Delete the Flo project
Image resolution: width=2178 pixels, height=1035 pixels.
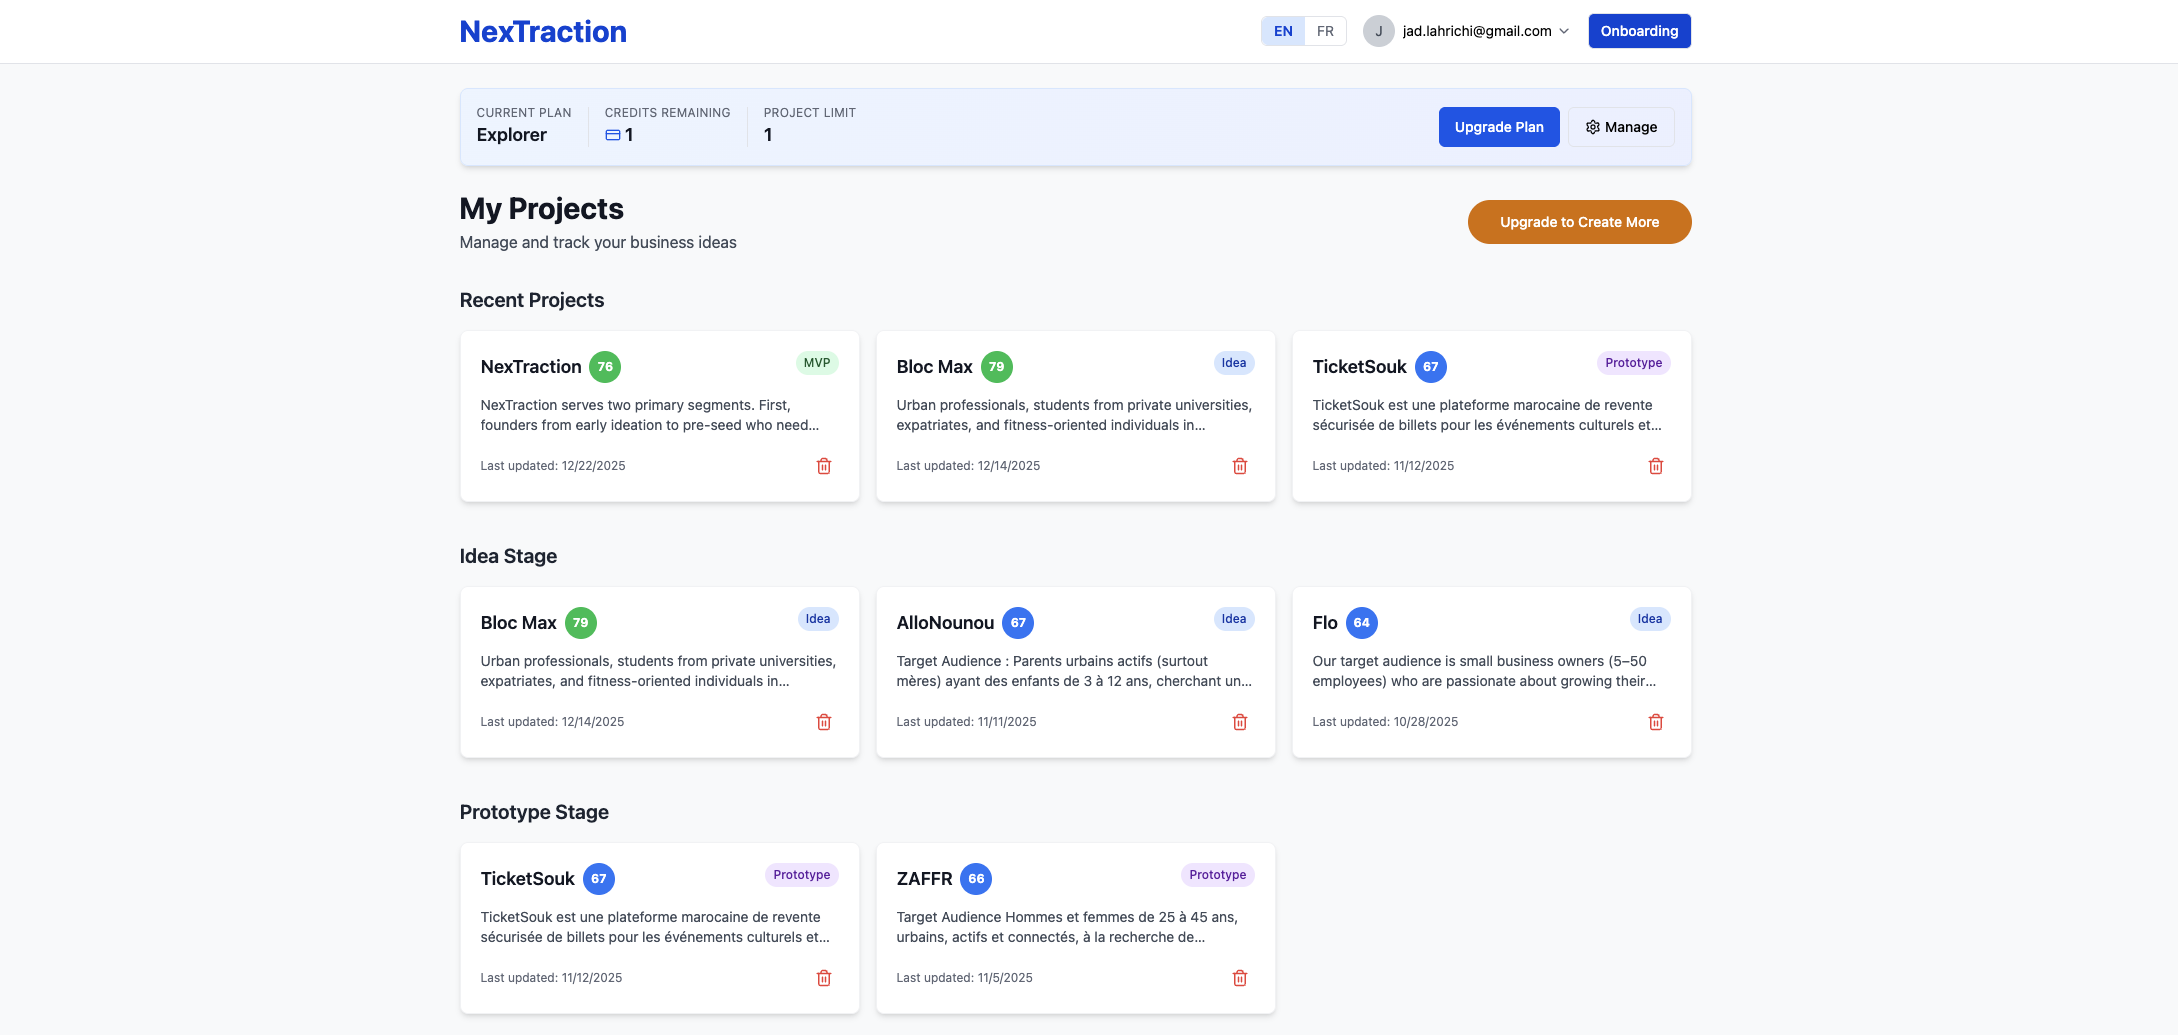pos(1656,721)
